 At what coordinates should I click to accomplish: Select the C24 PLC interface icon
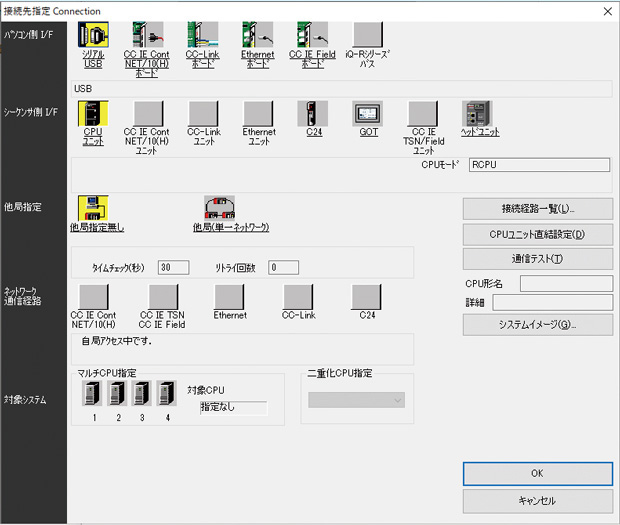point(314,114)
